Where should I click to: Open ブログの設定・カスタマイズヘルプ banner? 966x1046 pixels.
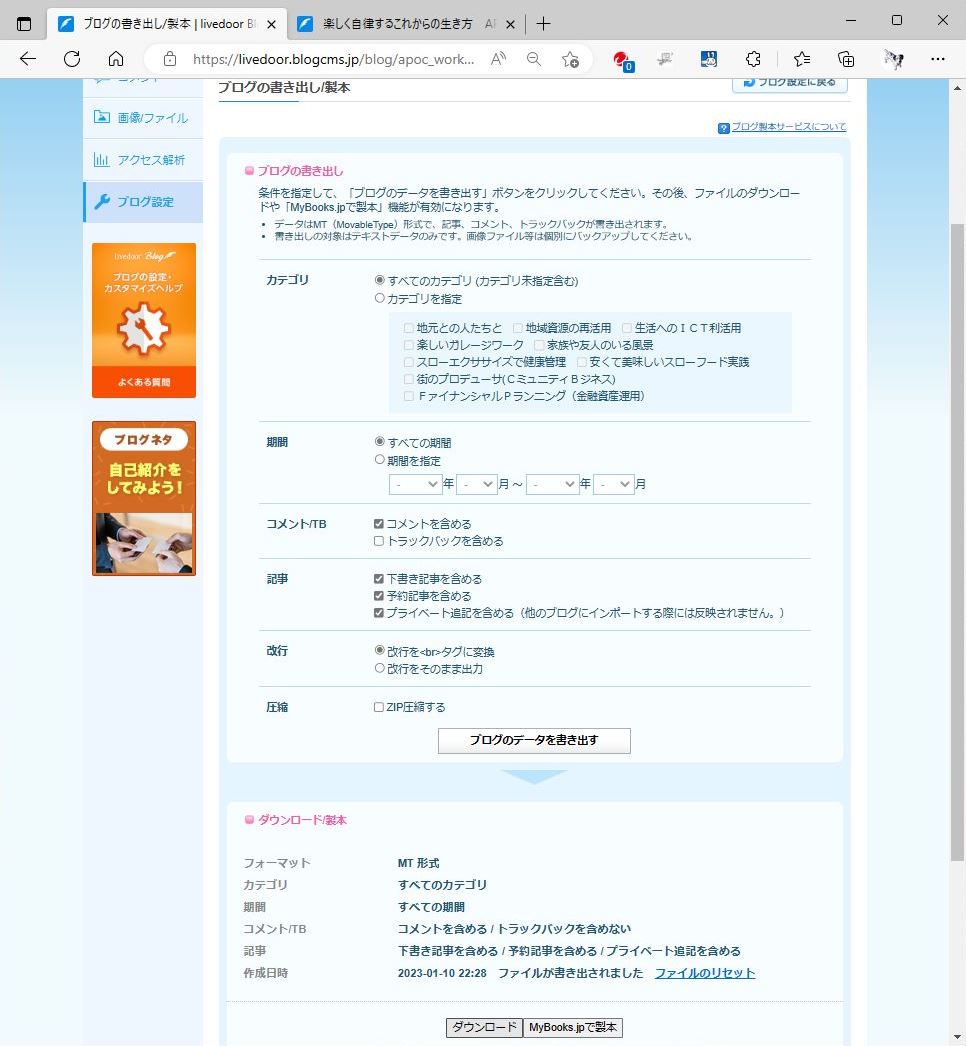point(143,320)
